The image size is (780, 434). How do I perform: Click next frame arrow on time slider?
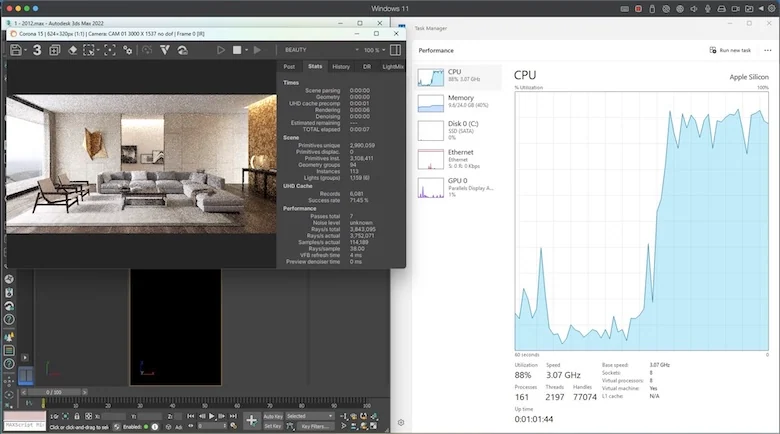[x=85, y=392]
